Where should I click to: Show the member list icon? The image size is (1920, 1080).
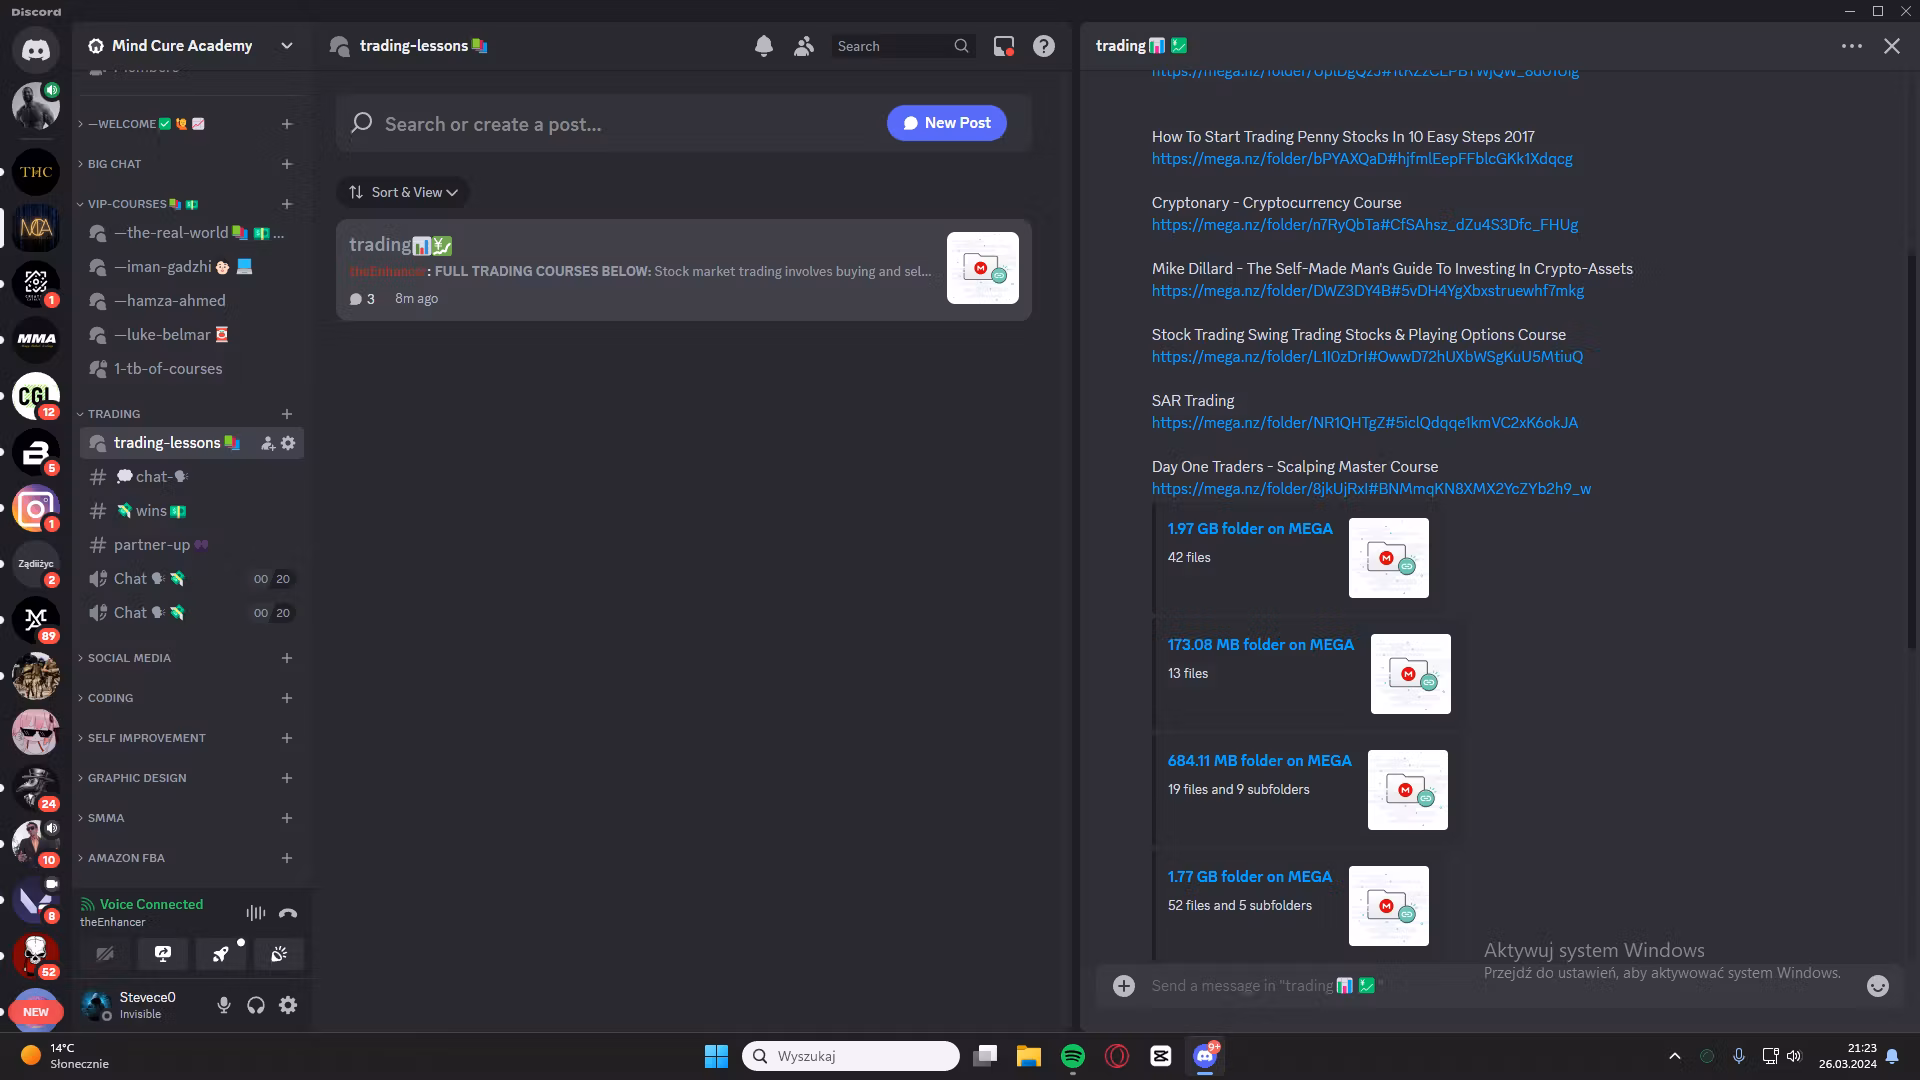tap(803, 46)
